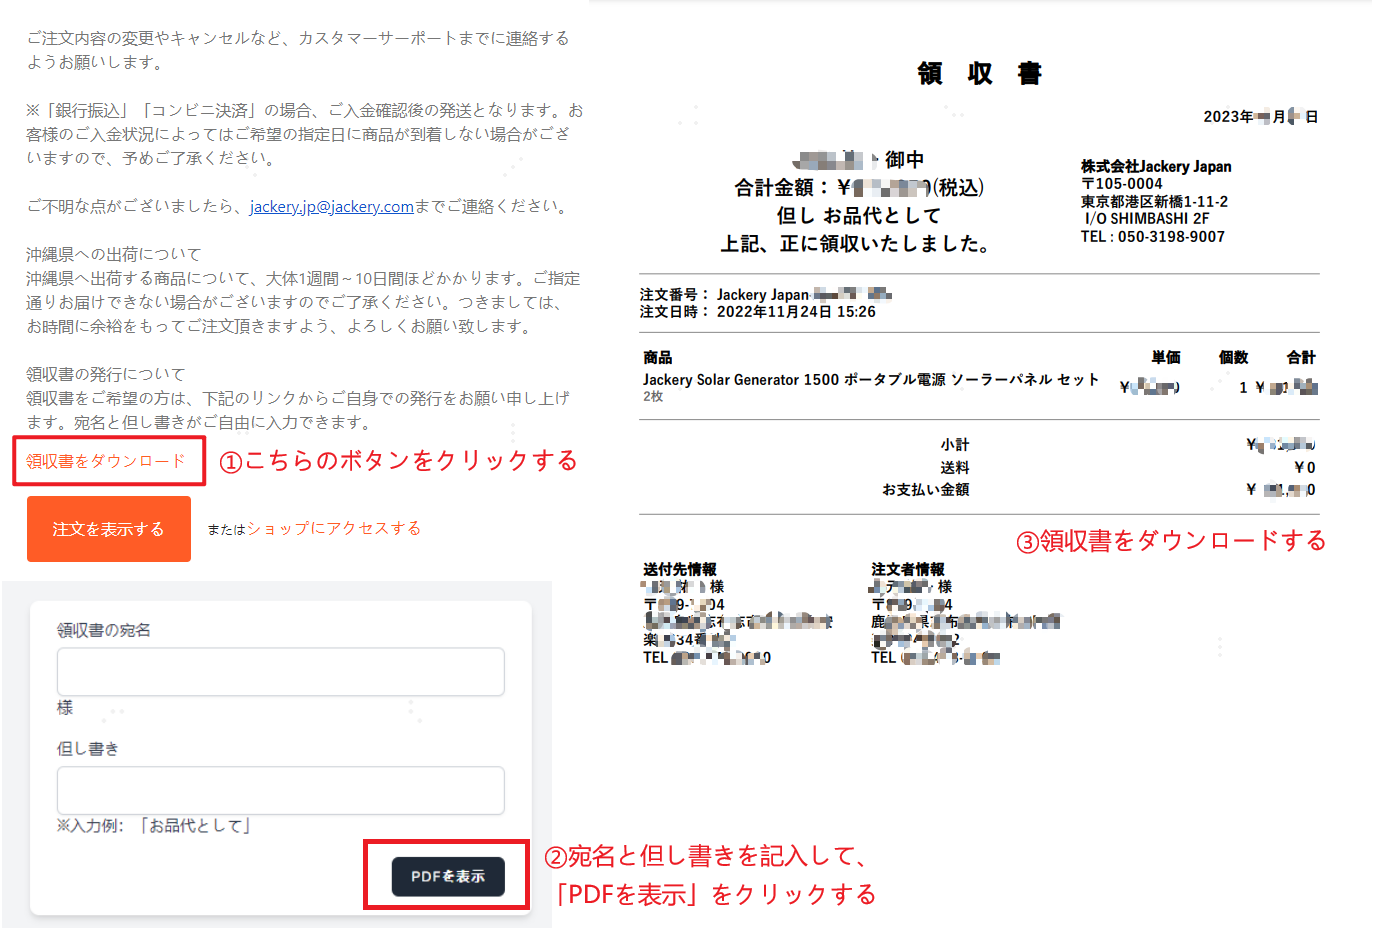
Task: Click the I/O SHIMBASHI 2F building line
Action: pos(1147,219)
